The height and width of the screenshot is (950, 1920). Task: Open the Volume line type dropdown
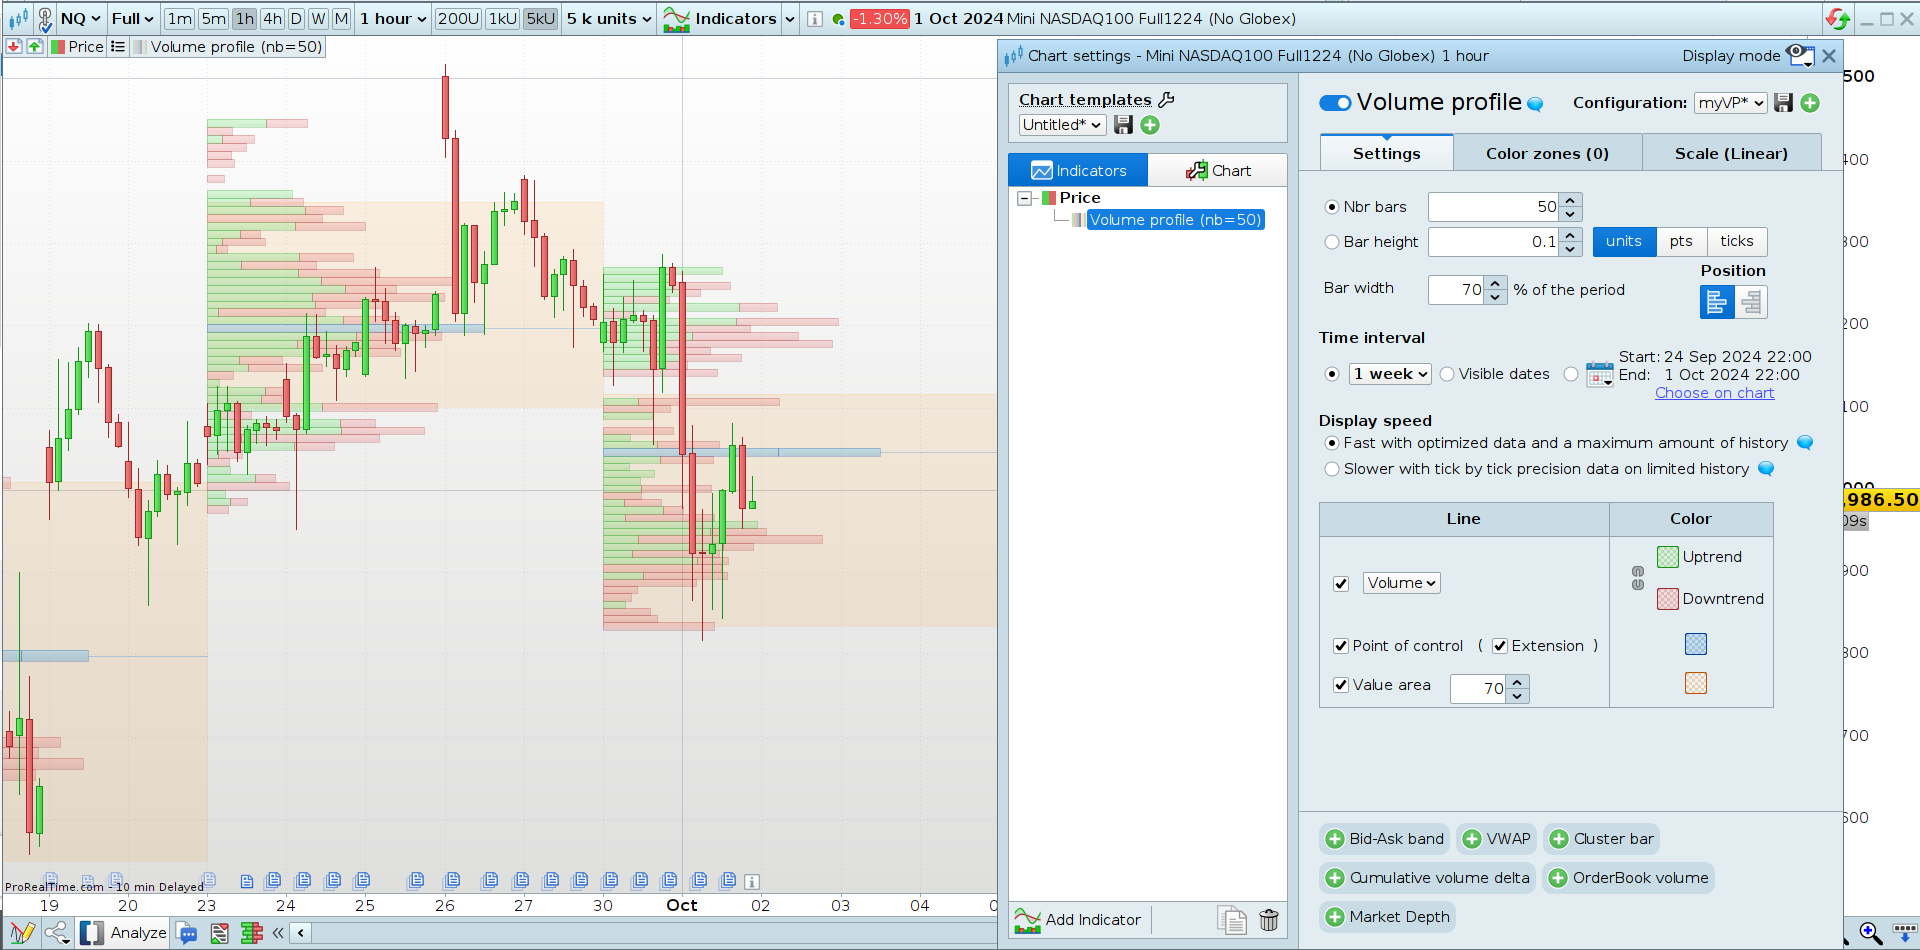tap(1402, 583)
